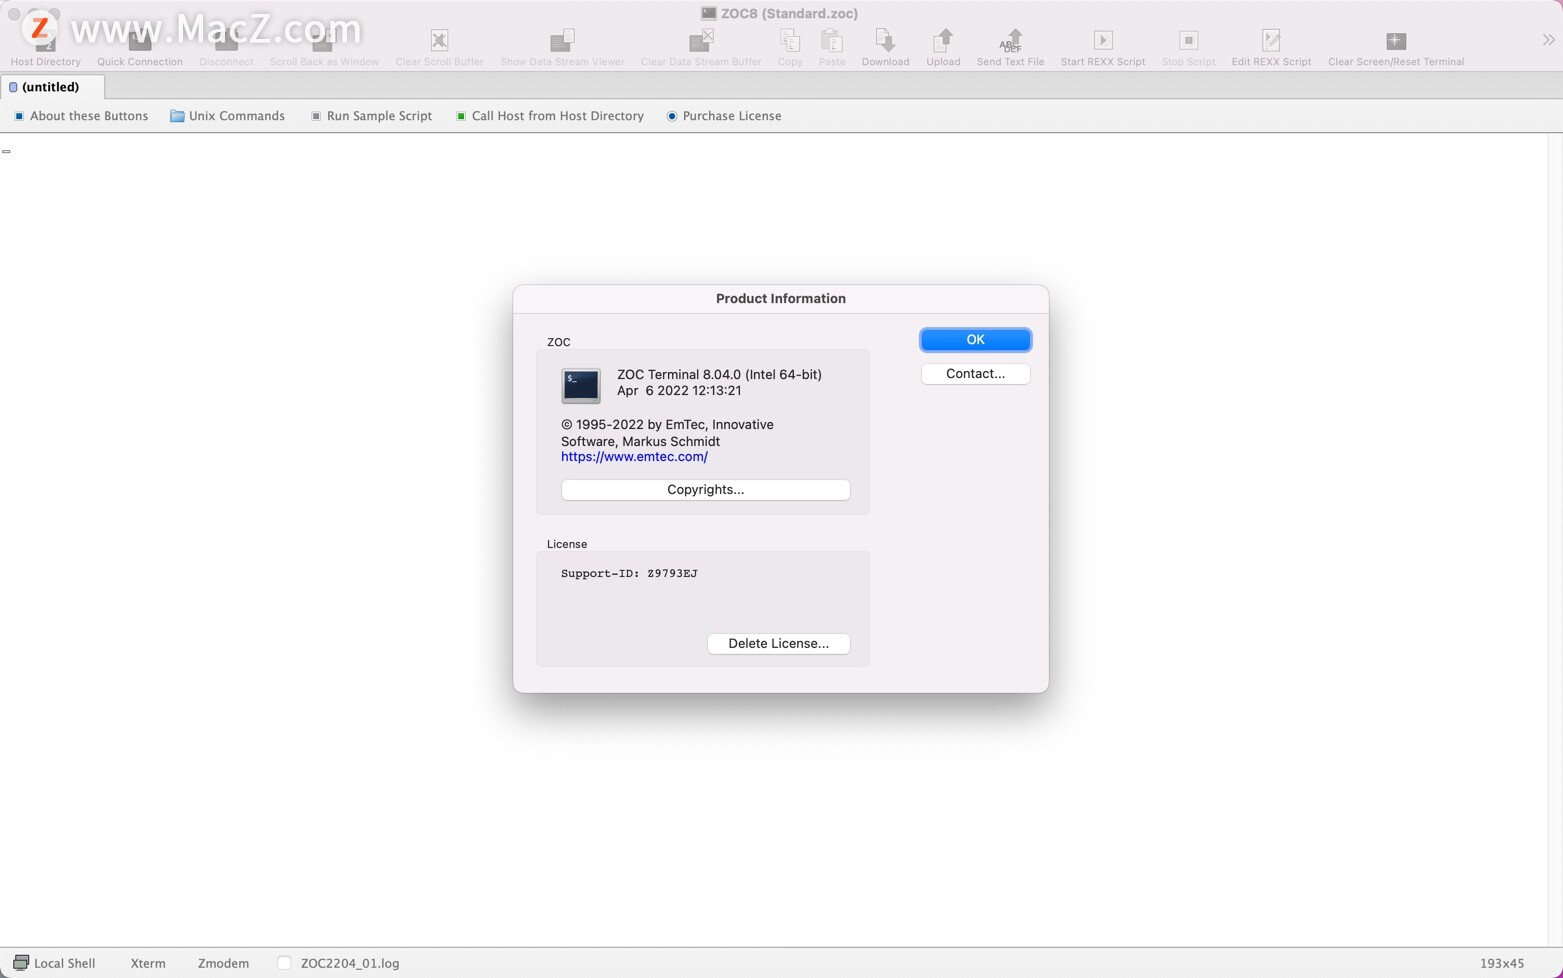This screenshot has height=978, width=1563.
Task: Click About these Buttons
Action: pos(81,116)
